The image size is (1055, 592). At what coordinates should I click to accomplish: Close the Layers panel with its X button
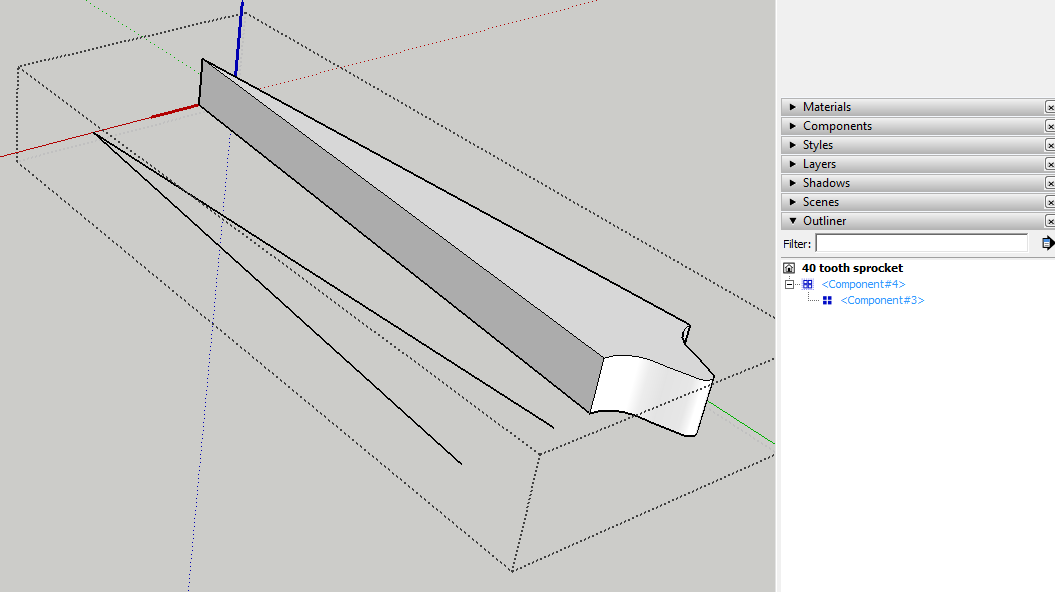click(x=1050, y=164)
